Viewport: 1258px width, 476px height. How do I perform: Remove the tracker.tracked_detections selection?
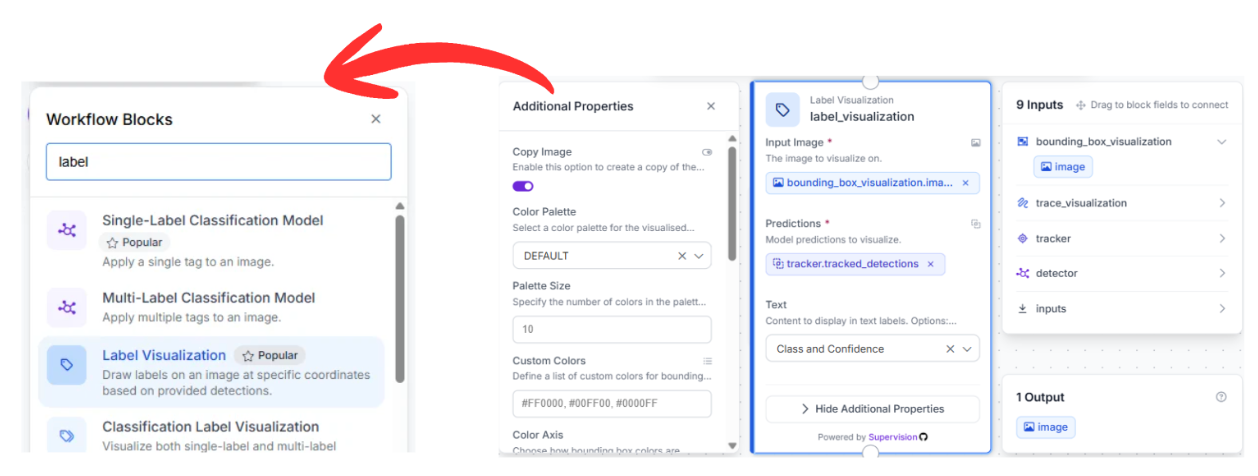tap(930, 264)
